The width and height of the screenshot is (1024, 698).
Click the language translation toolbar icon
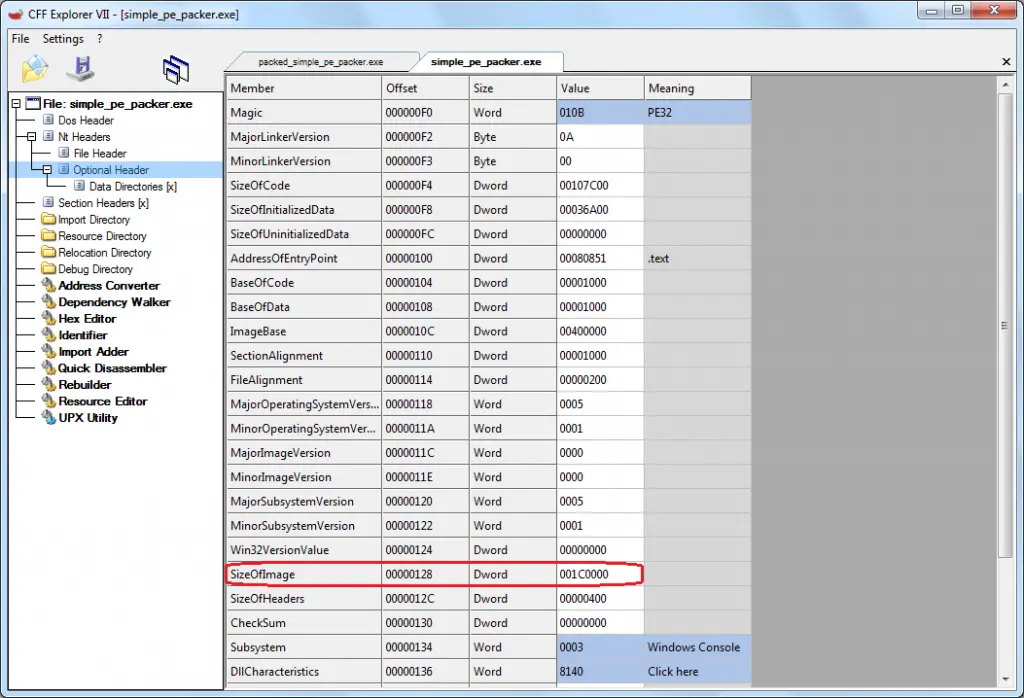click(x=176, y=68)
